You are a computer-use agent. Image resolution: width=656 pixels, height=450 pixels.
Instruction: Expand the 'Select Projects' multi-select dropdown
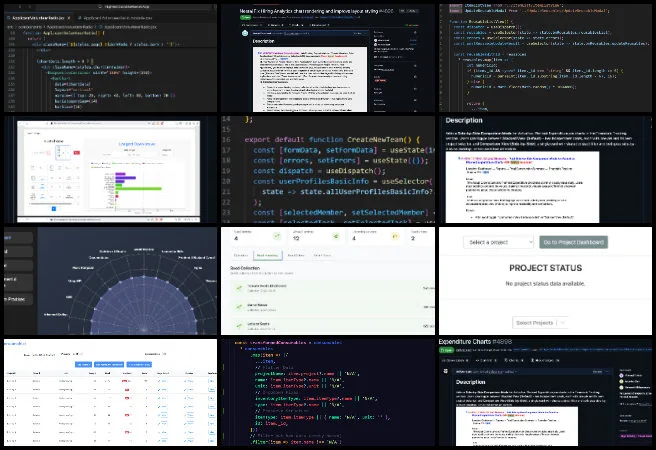[x=540, y=323]
